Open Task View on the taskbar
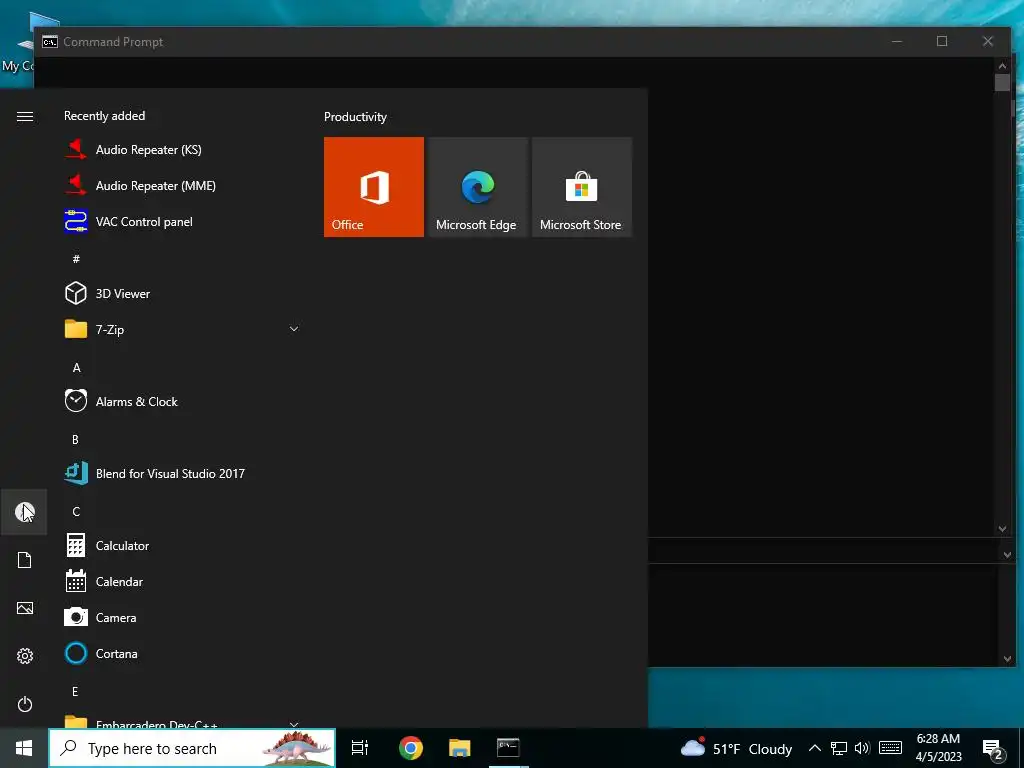This screenshot has height=768, width=1024. [360, 748]
